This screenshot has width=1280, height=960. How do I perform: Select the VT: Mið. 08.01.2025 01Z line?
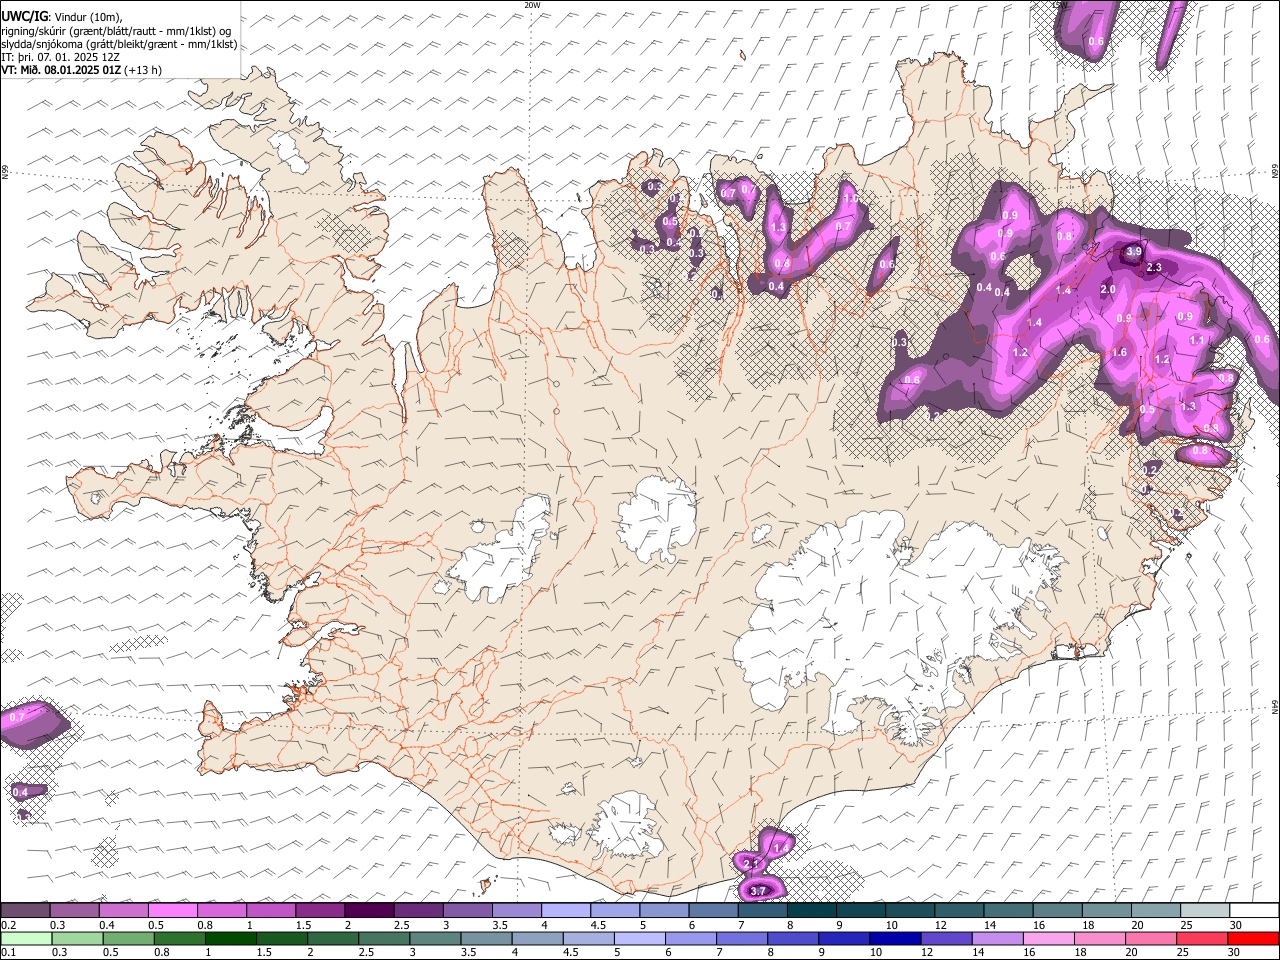(x=62, y=70)
